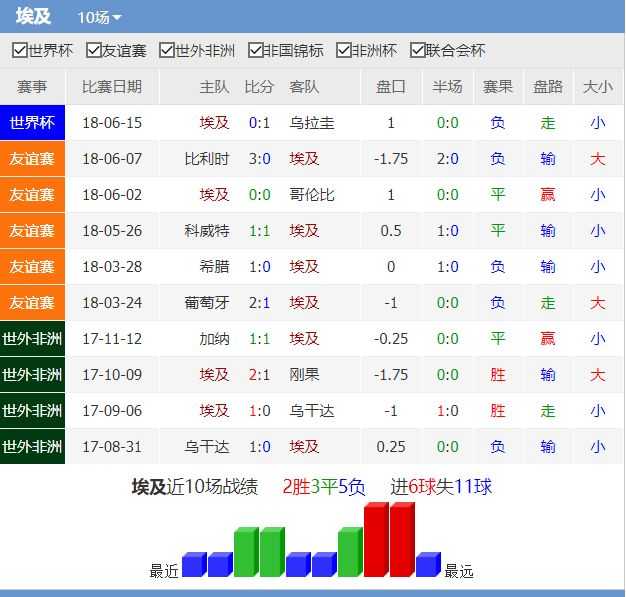Screen dimensions: 626x597
Task: Open the 比利时 home team link
Action: pyautogui.click(x=207, y=159)
